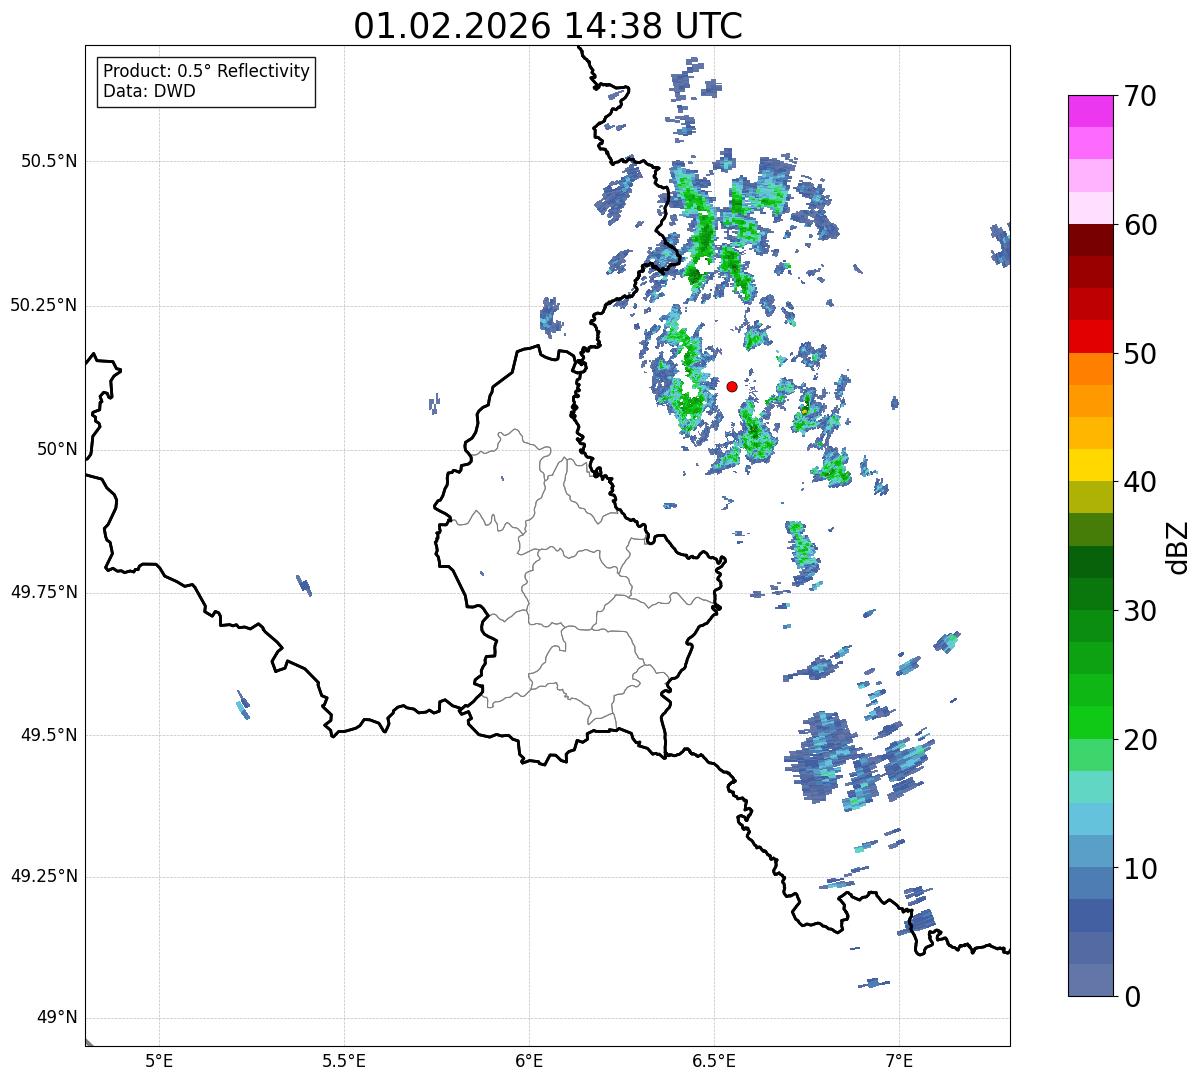Click the 49.75°N latitude label

[x=44, y=592]
